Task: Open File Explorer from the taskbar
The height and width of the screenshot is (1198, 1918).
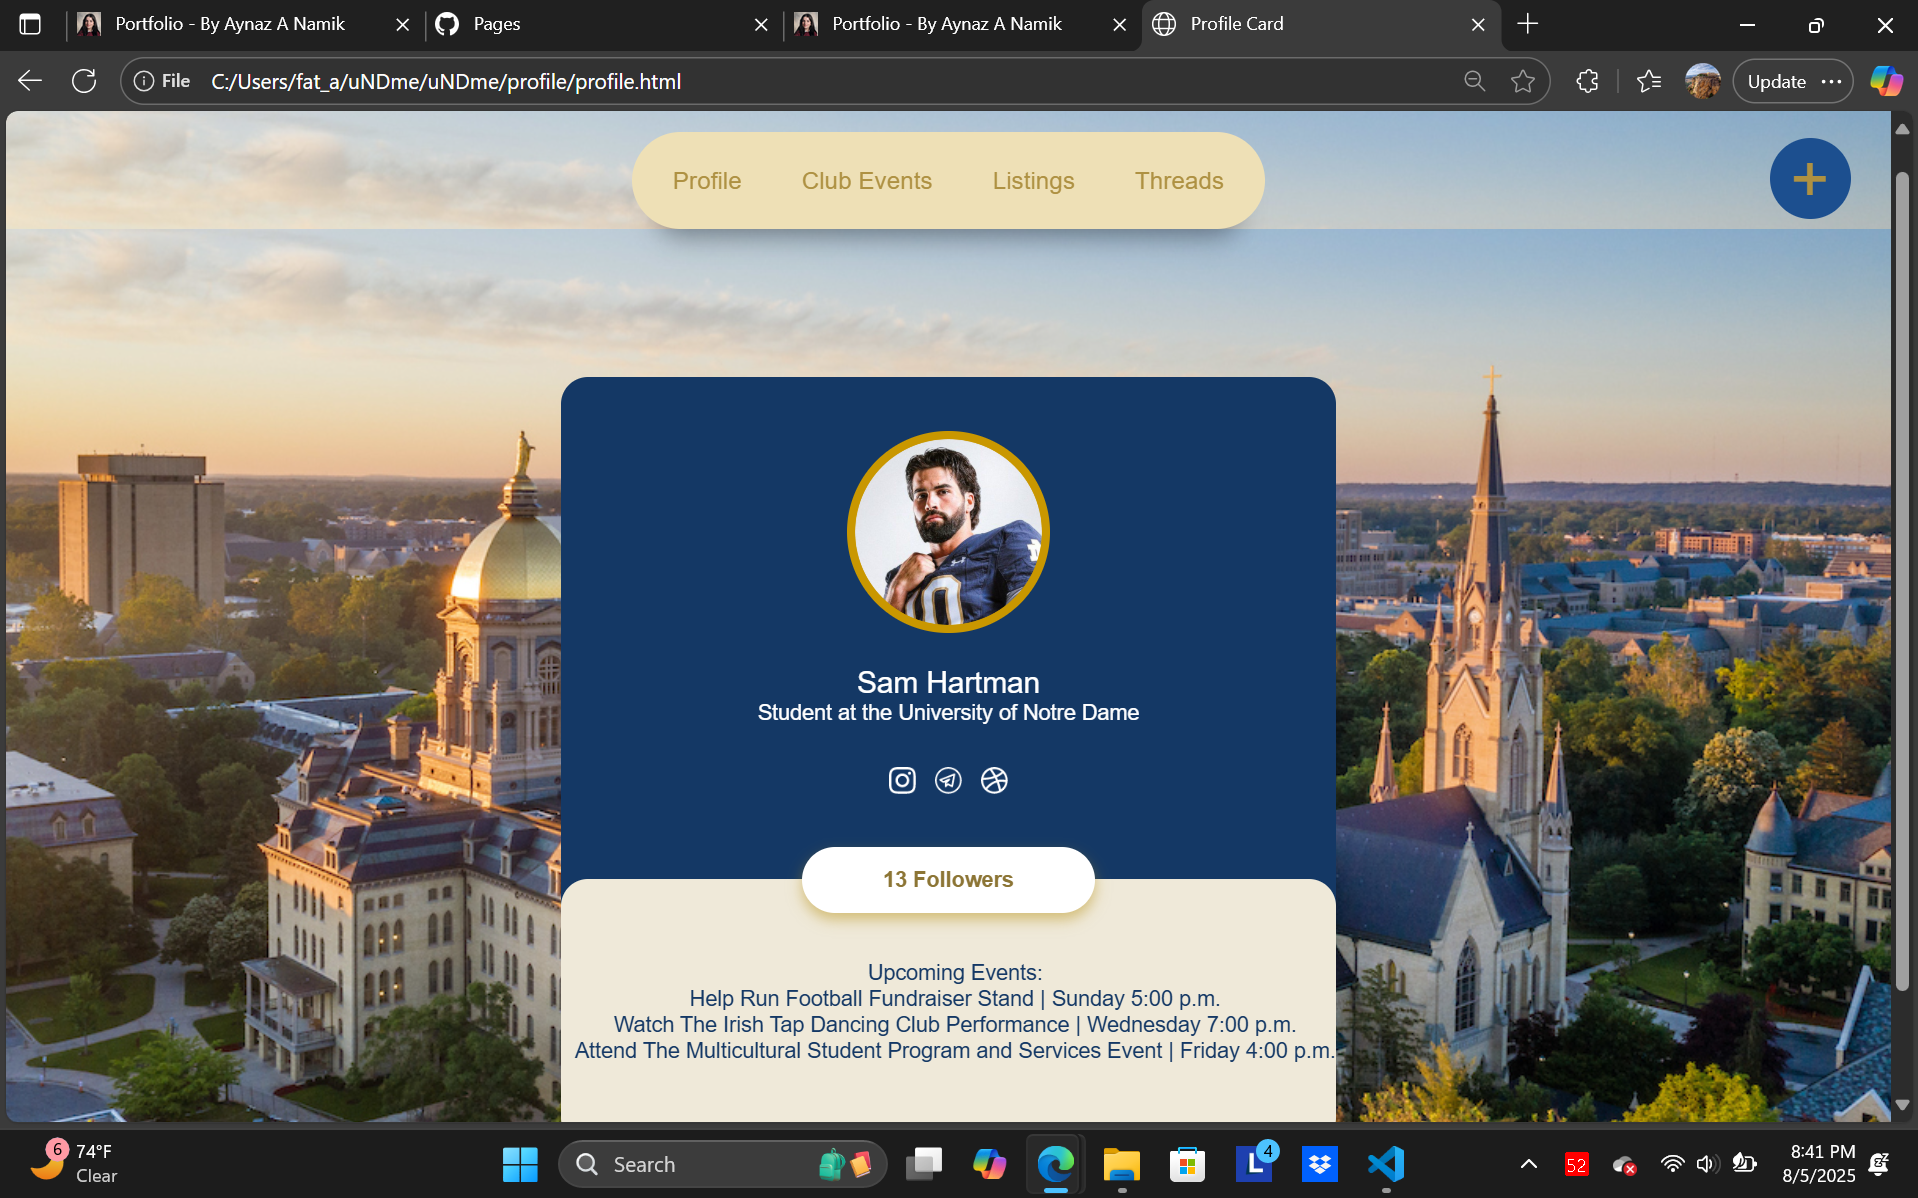Action: (1122, 1164)
